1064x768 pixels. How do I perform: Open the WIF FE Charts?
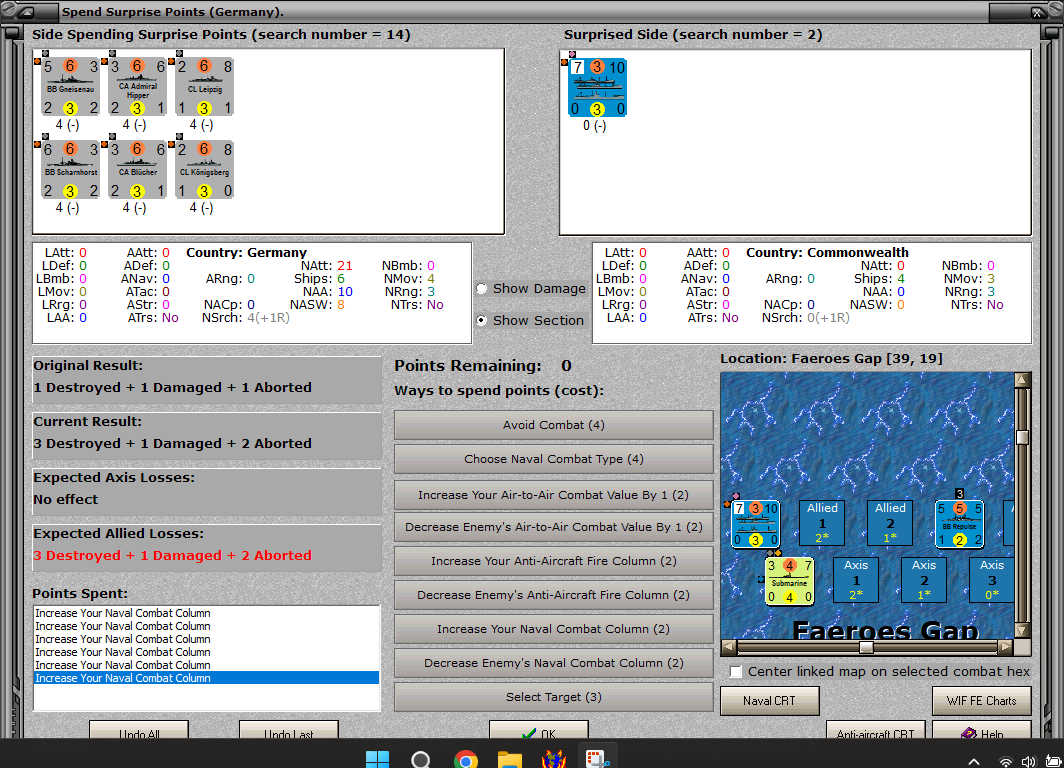click(982, 701)
